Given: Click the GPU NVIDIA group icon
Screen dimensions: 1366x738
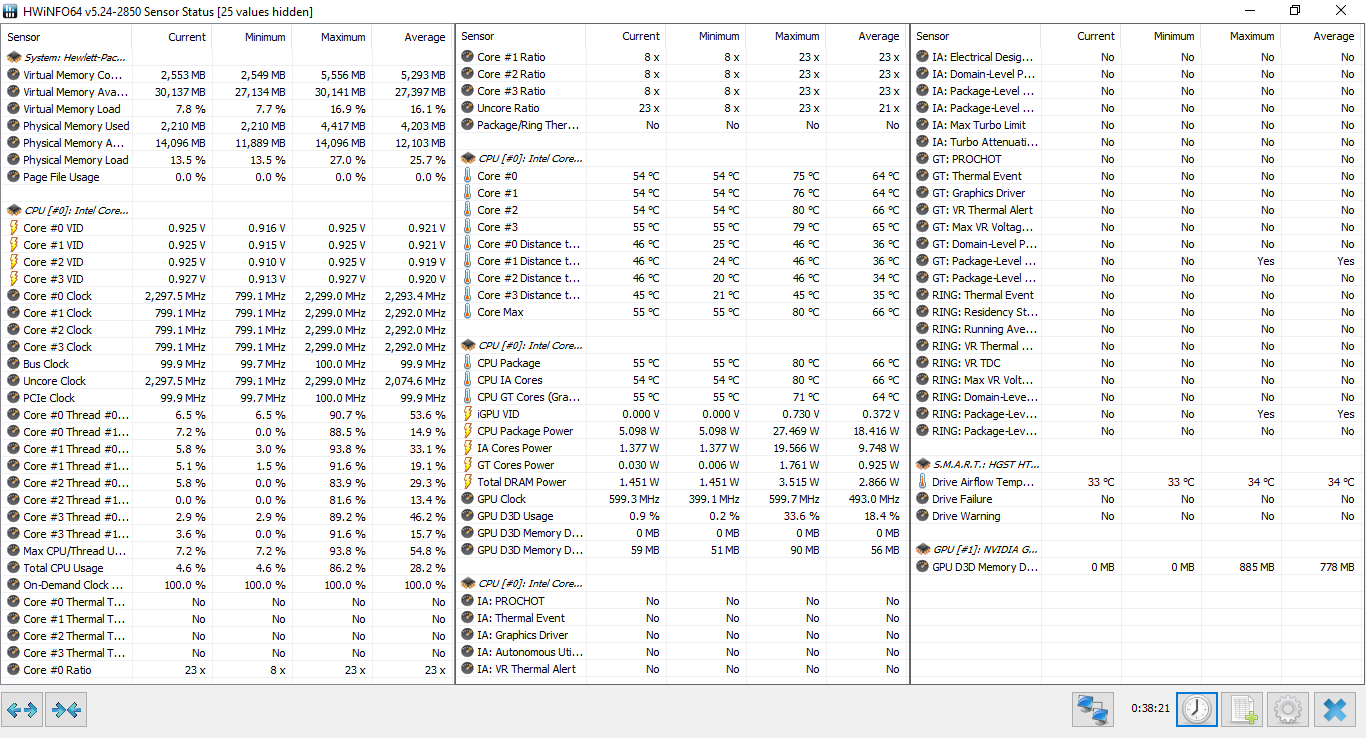Looking at the screenshot, I should click(x=923, y=549).
